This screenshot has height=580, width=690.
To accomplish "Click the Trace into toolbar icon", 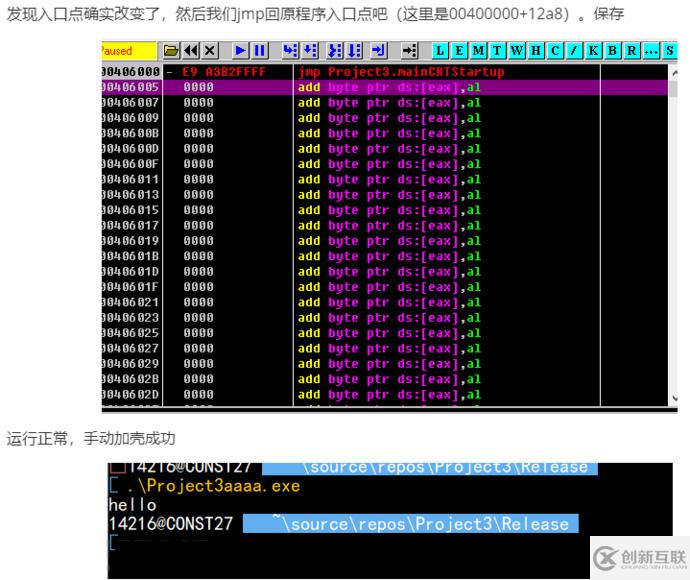I will point(335,51).
